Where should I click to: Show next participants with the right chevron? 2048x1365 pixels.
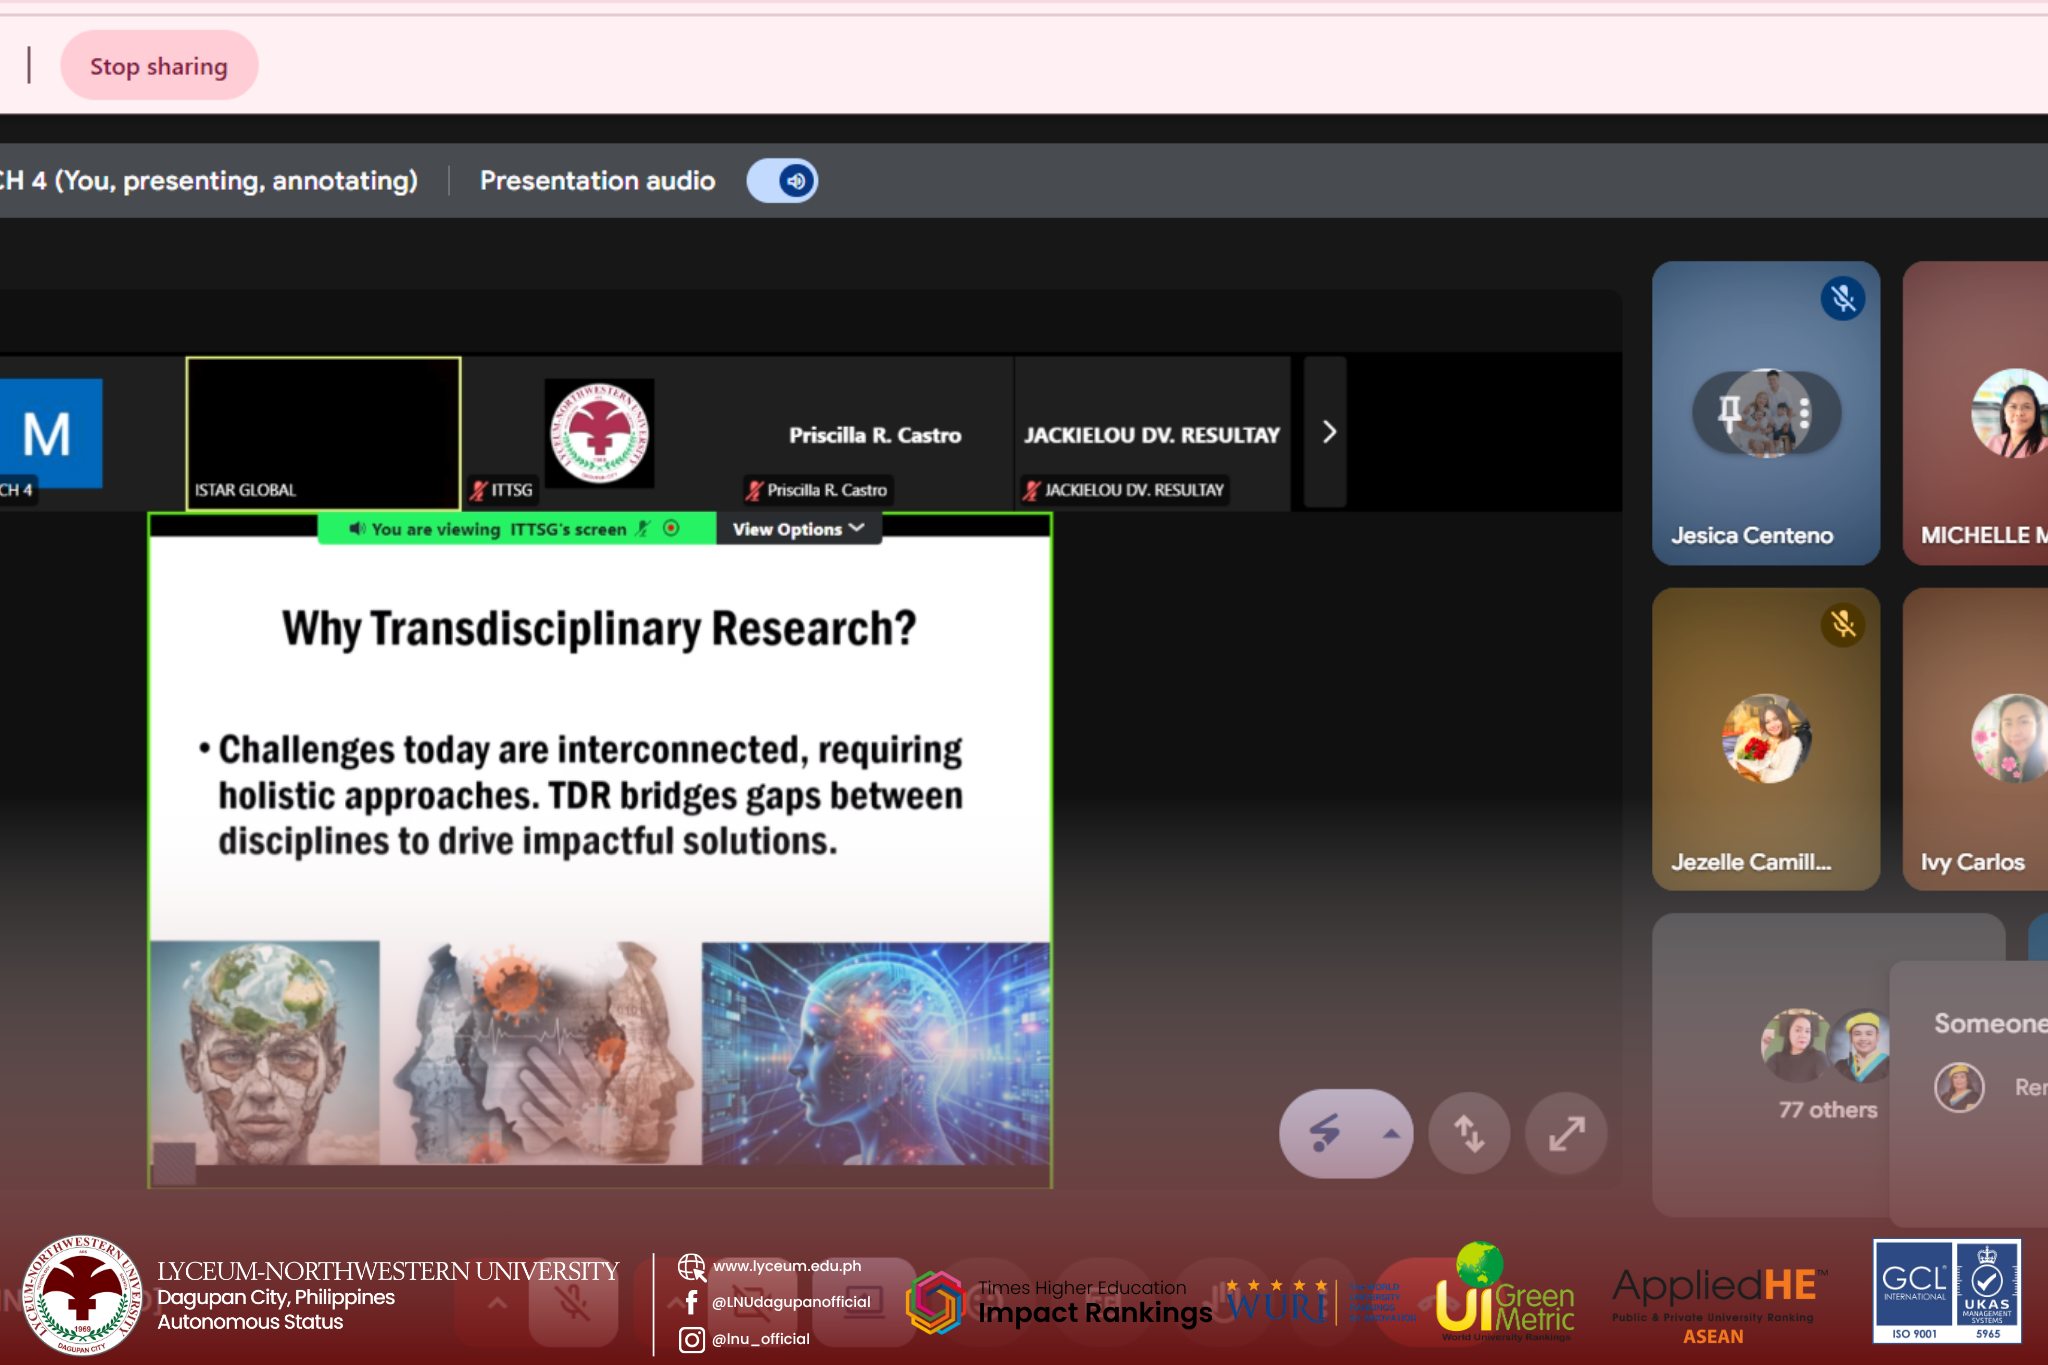pyautogui.click(x=1328, y=432)
